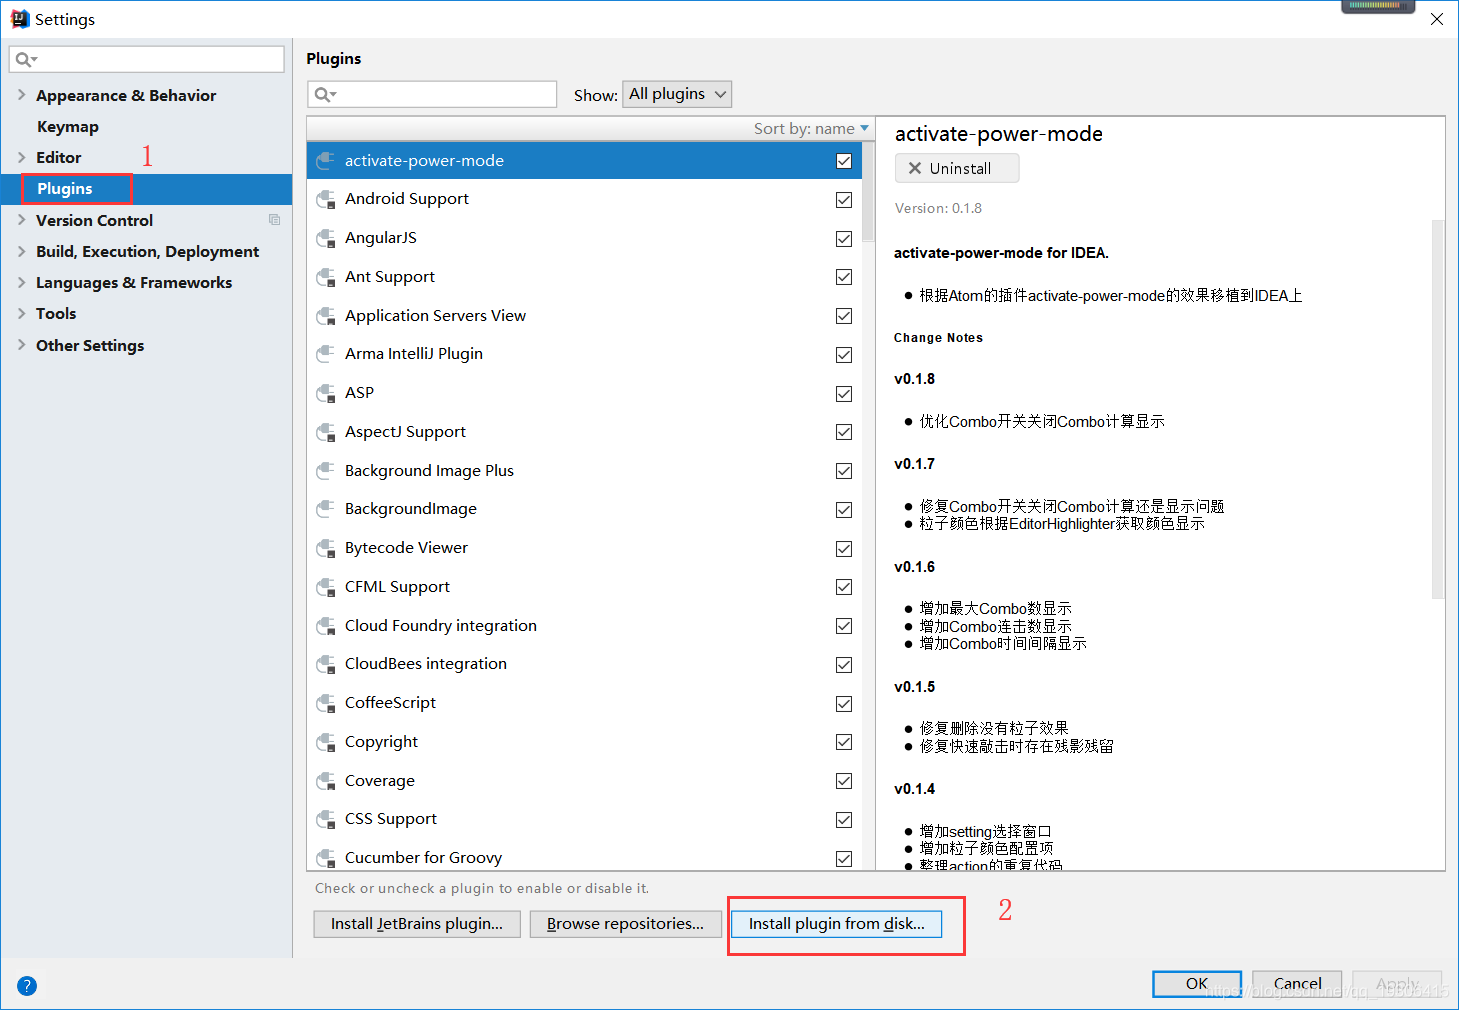Click the CoffeeScript plugin icon
Viewport: 1459px width, 1010px height.
pyautogui.click(x=325, y=703)
